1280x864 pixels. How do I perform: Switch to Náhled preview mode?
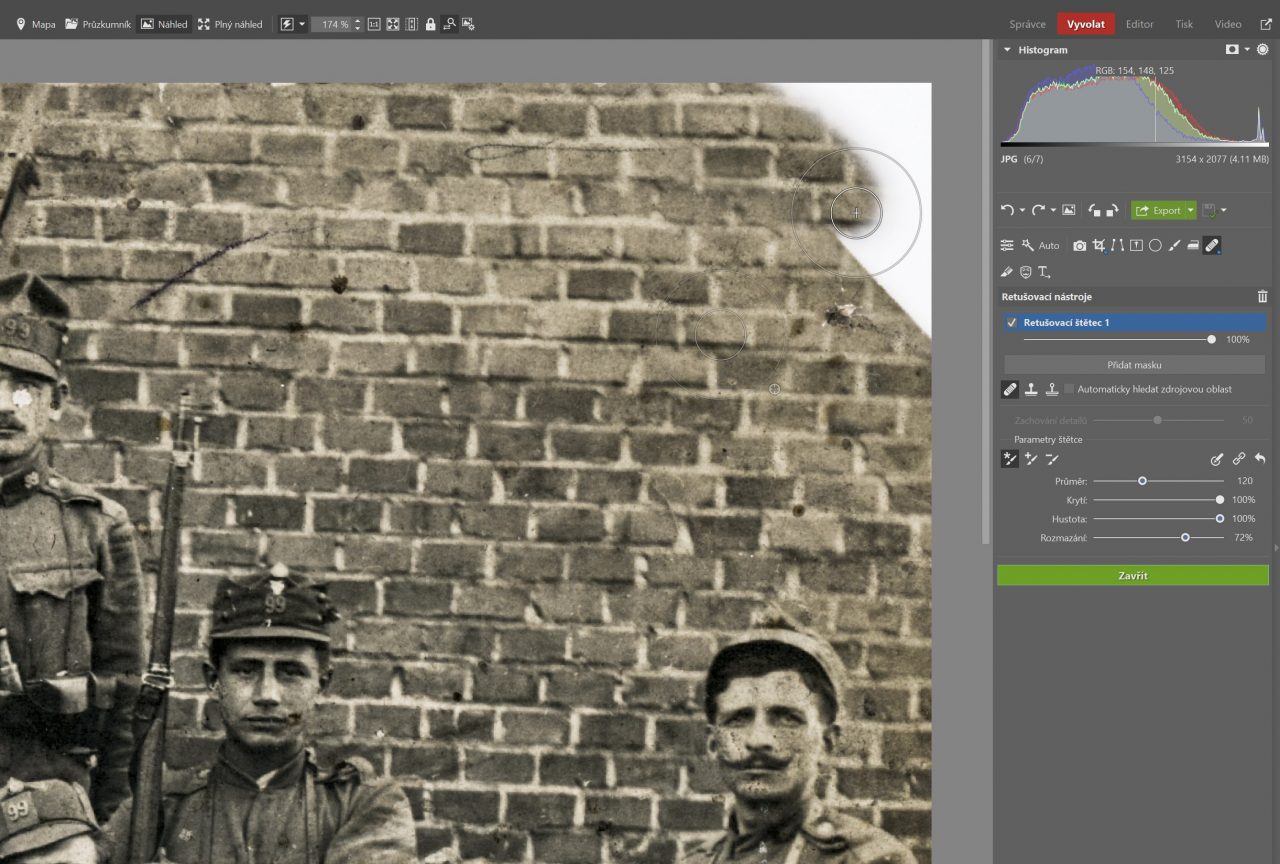point(163,24)
